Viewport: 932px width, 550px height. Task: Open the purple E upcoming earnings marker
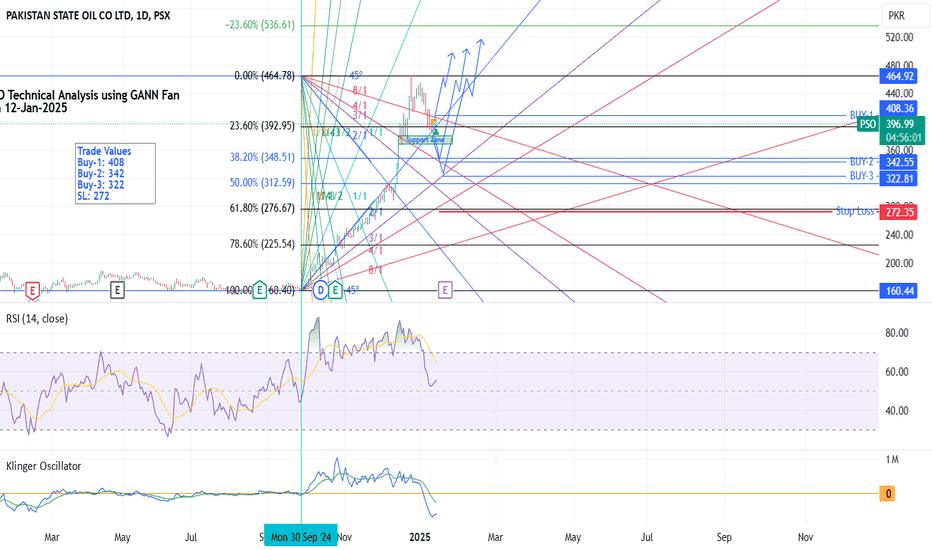445,290
